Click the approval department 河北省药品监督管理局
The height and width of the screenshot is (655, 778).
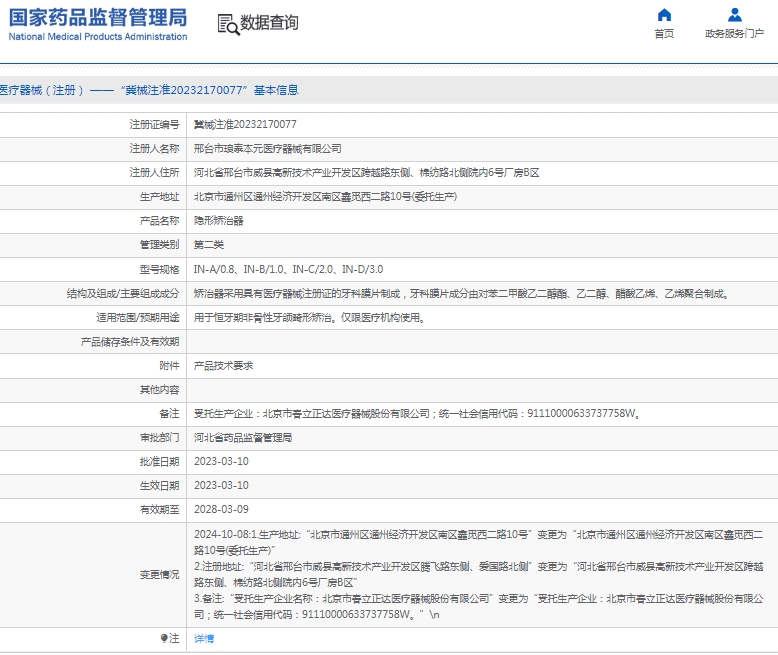[x=243, y=438]
